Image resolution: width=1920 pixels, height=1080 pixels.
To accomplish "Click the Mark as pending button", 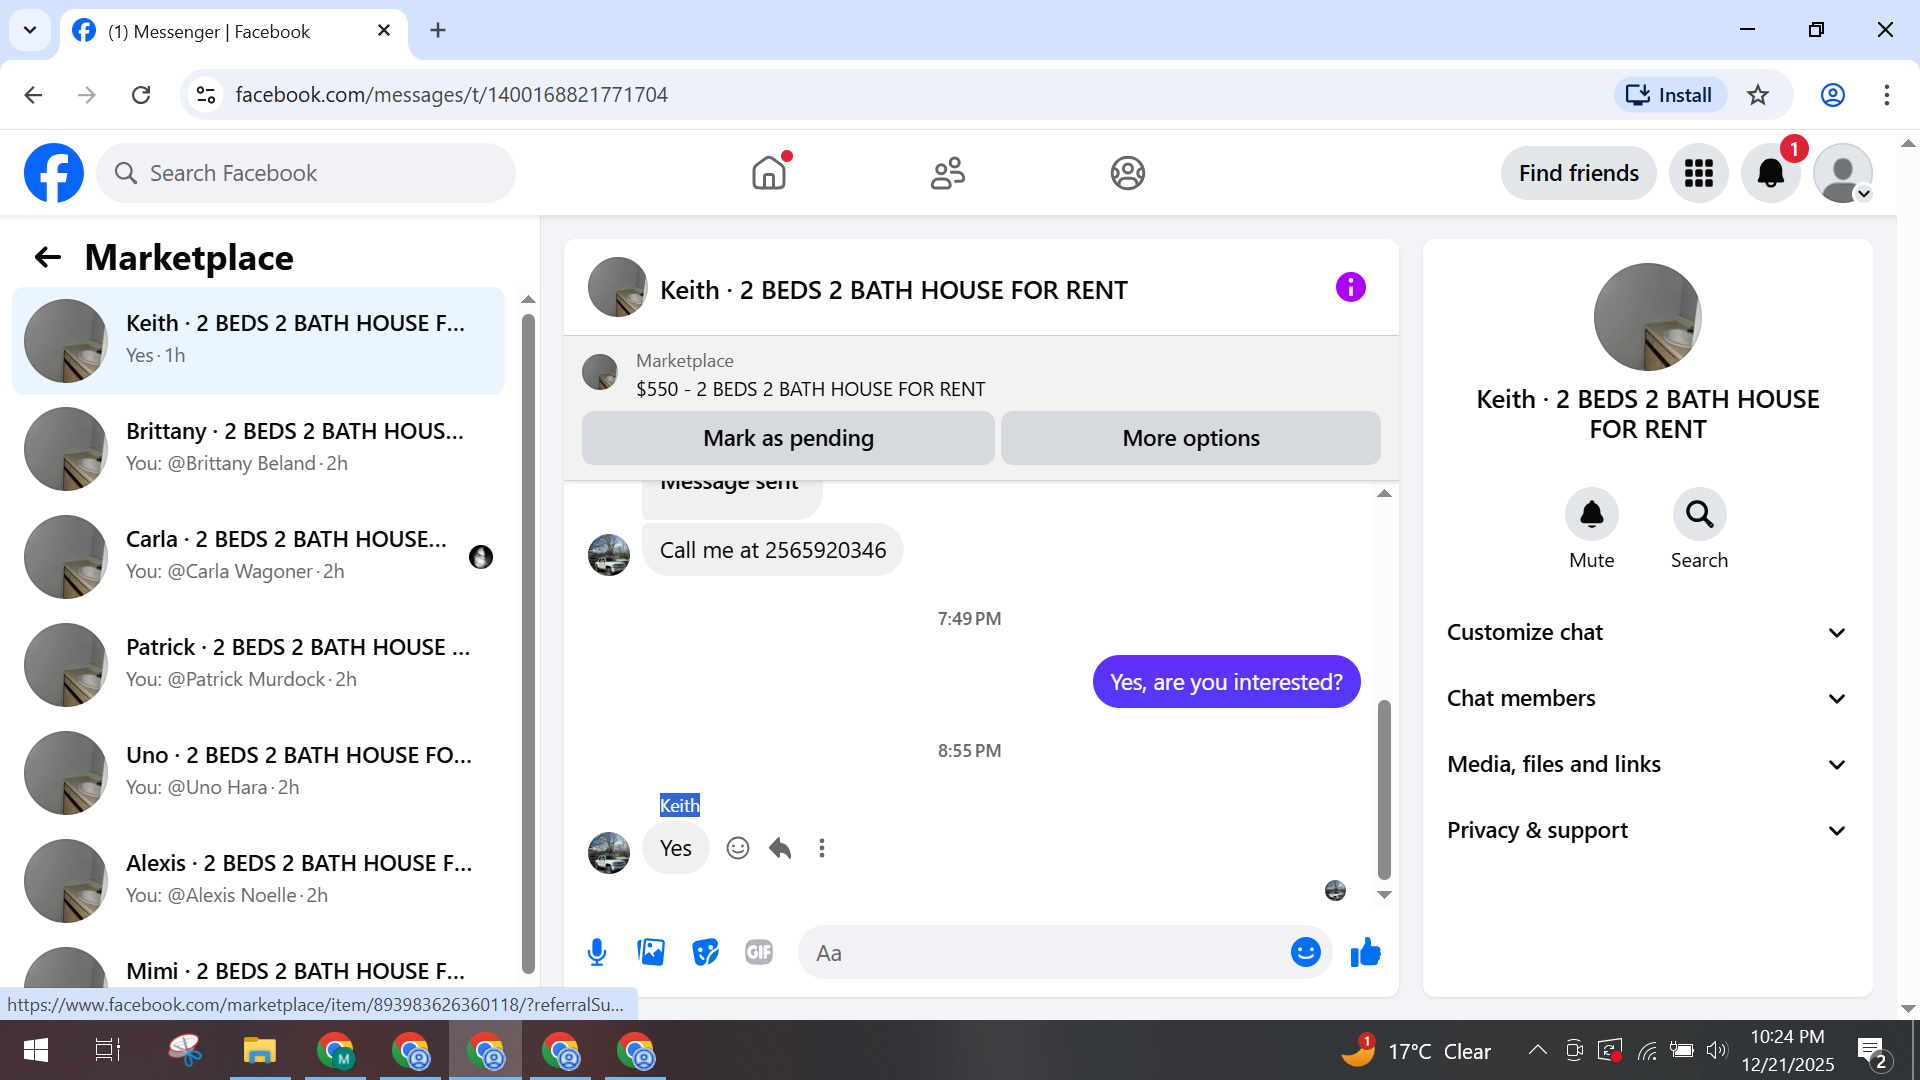I will [x=788, y=438].
